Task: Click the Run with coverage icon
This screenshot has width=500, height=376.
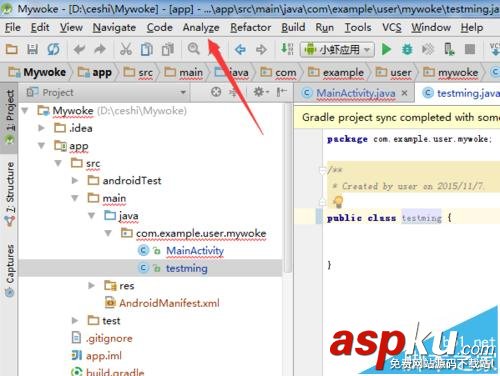Action: (x=428, y=49)
